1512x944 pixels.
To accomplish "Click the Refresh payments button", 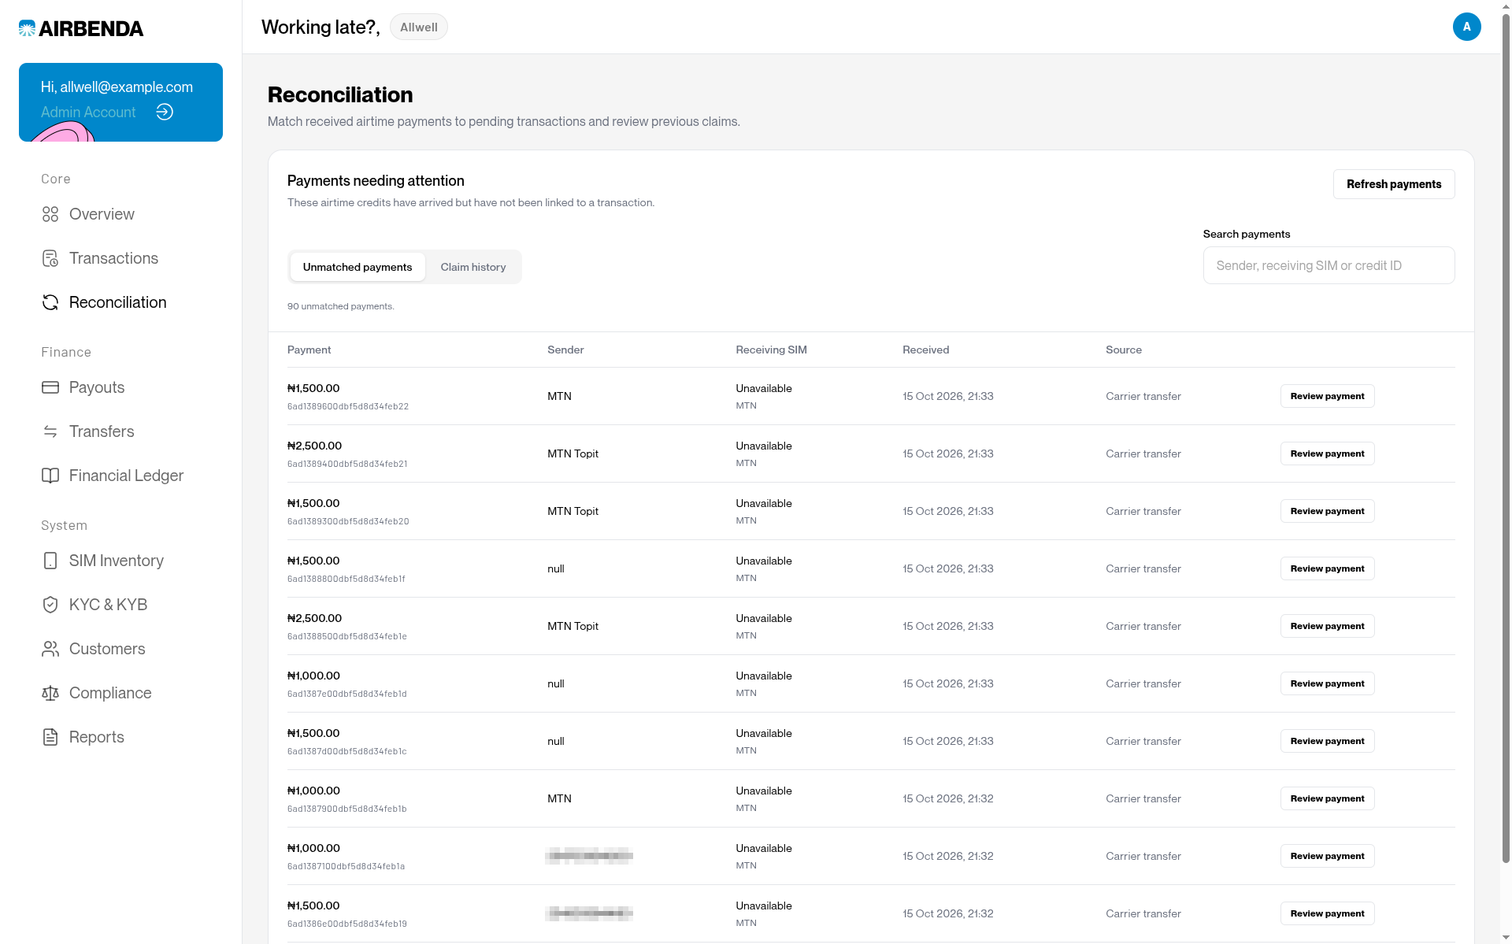I will (x=1393, y=184).
